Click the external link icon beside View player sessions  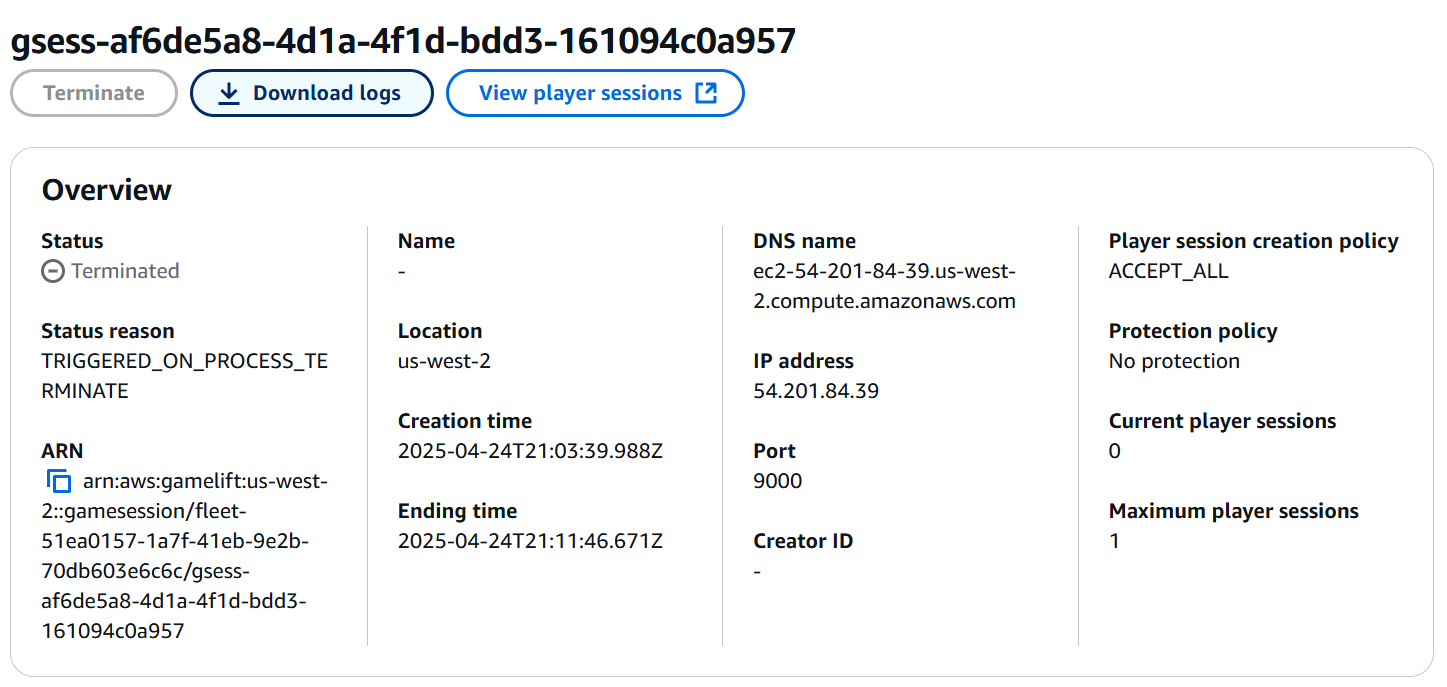click(708, 92)
